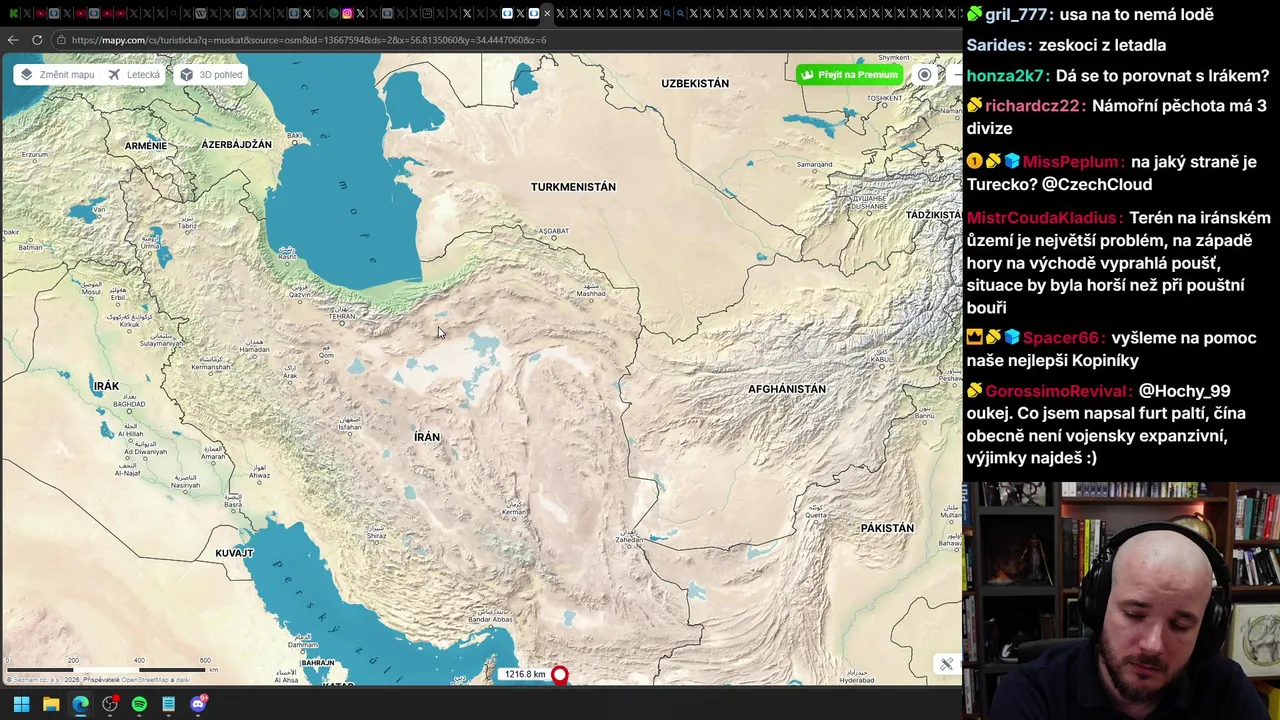Open site info icon beside the URL
1280x720 pixels.
click(x=61, y=40)
